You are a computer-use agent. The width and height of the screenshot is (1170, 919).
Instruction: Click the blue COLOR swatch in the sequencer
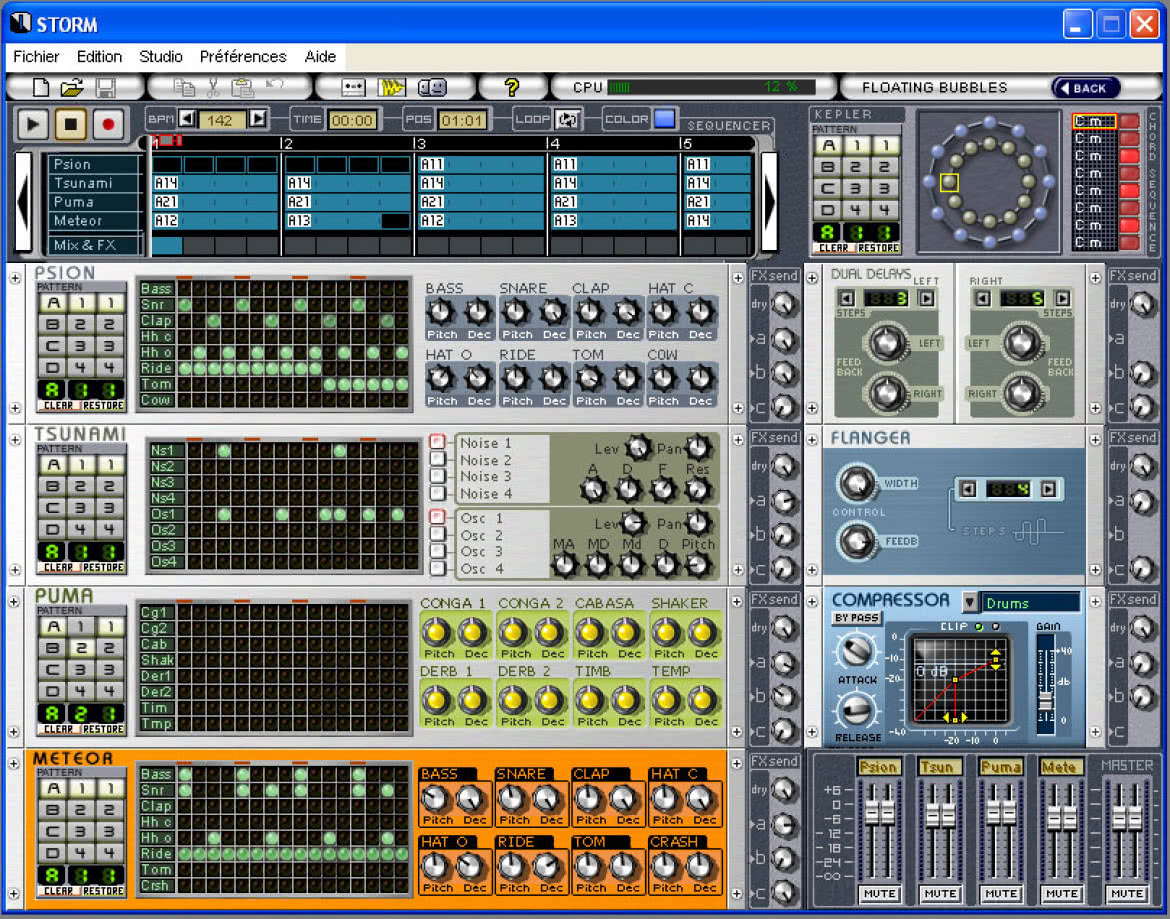tap(664, 119)
